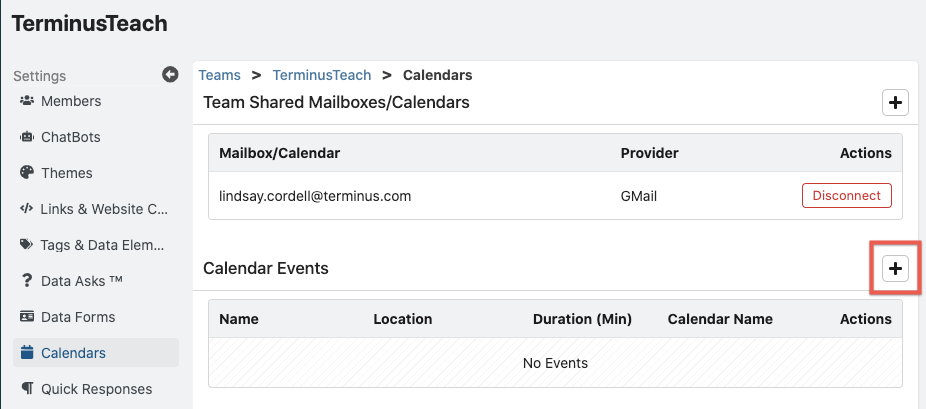
Task: Click the Themes palette icon
Action: click(27, 173)
